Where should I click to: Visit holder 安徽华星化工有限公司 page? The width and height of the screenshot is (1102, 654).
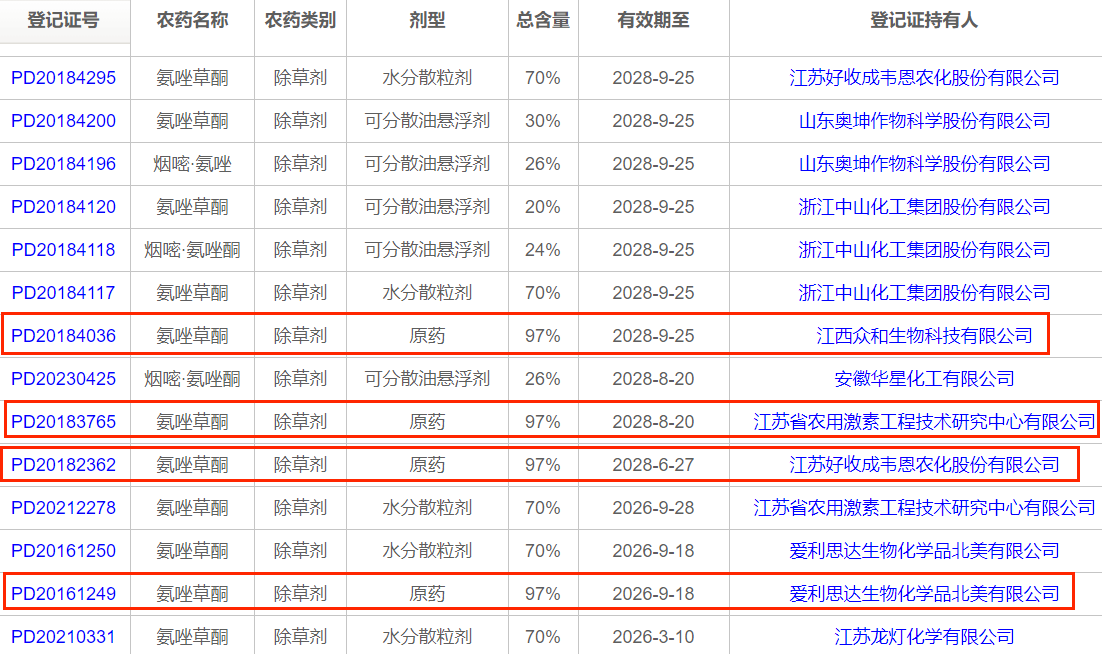(924, 379)
